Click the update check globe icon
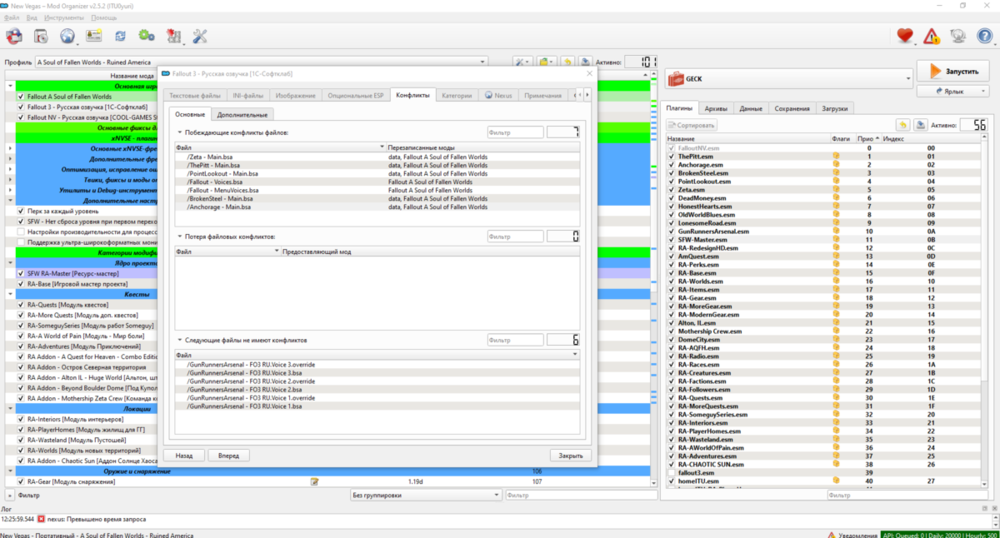 (x=958, y=36)
